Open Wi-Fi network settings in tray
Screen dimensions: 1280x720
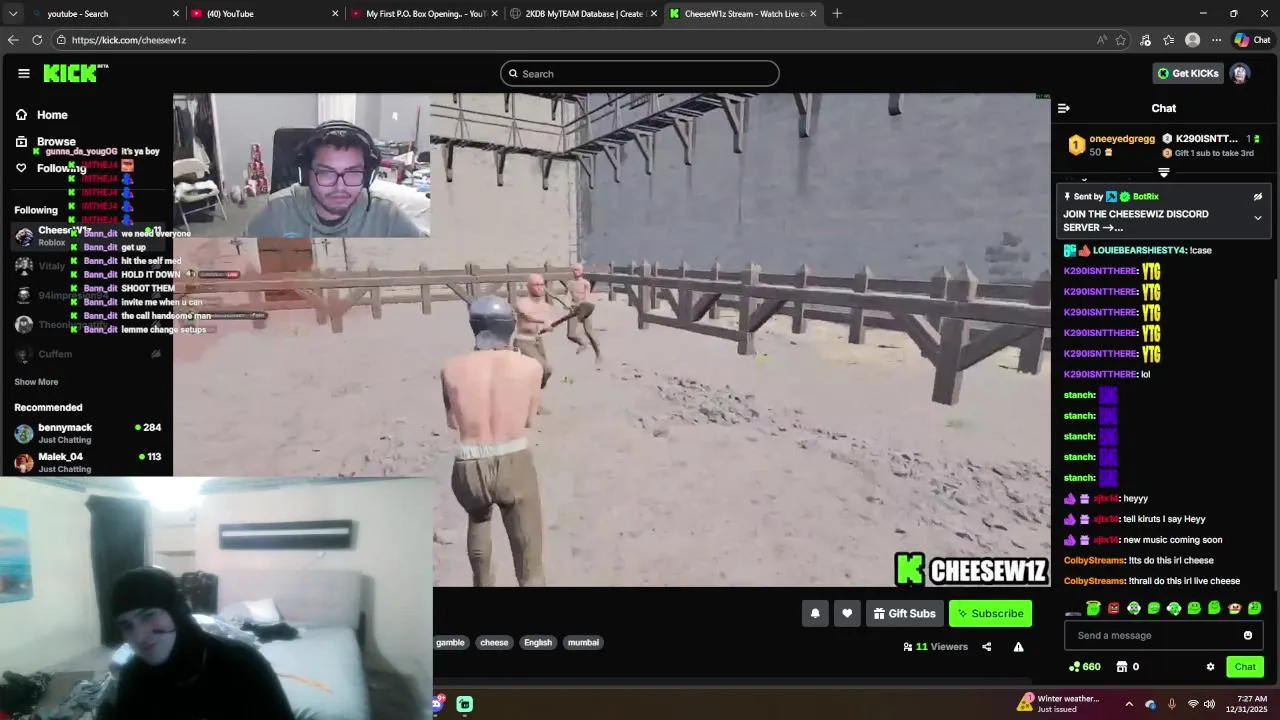[x=1192, y=704]
